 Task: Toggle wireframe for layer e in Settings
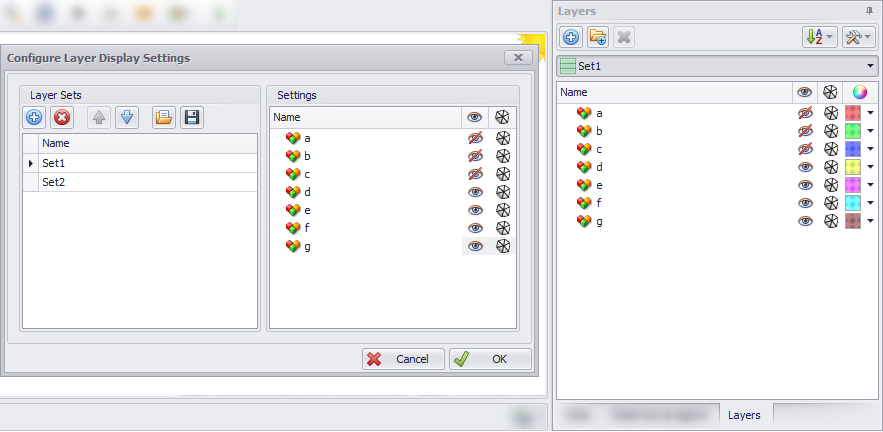click(x=503, y=210)
